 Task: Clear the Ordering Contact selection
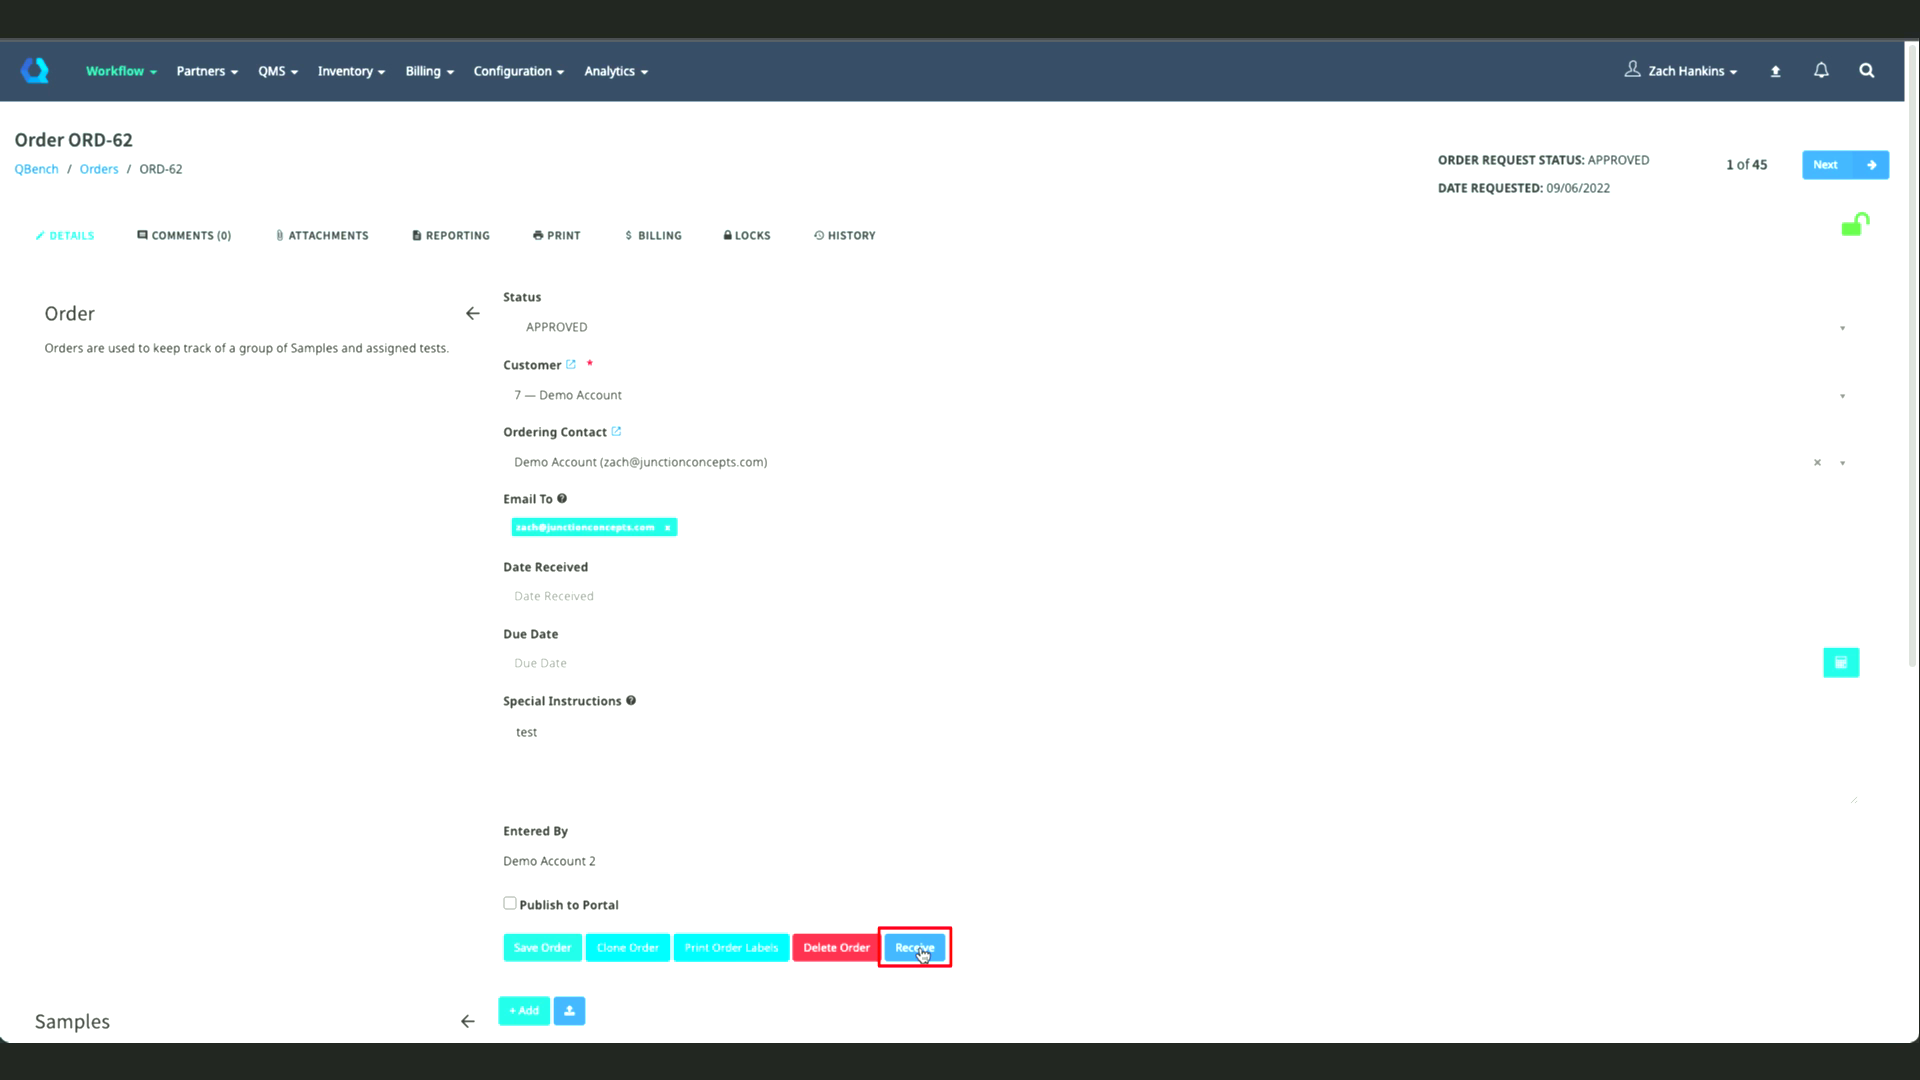coord(1817,462)
